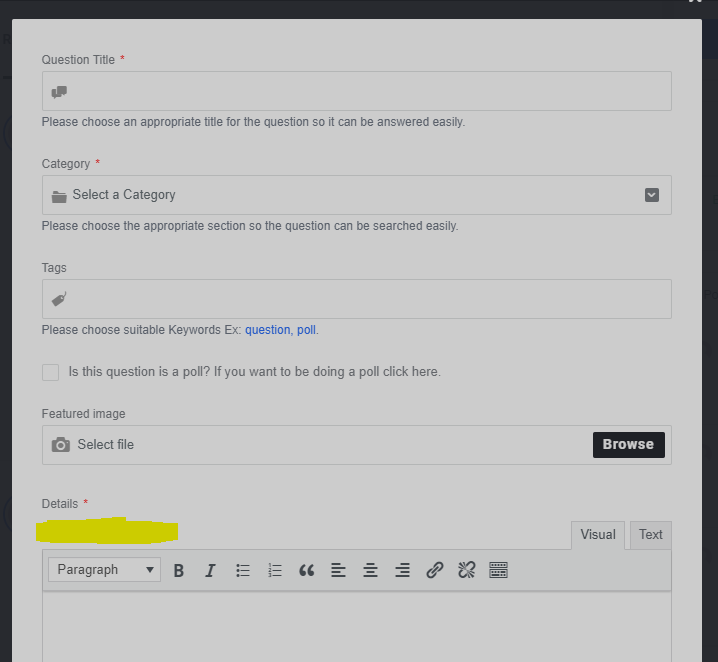Open the Select a Category dropdown
Viewport: 718px width, 662px height.
pyautogui.click(x=357, y=195)
